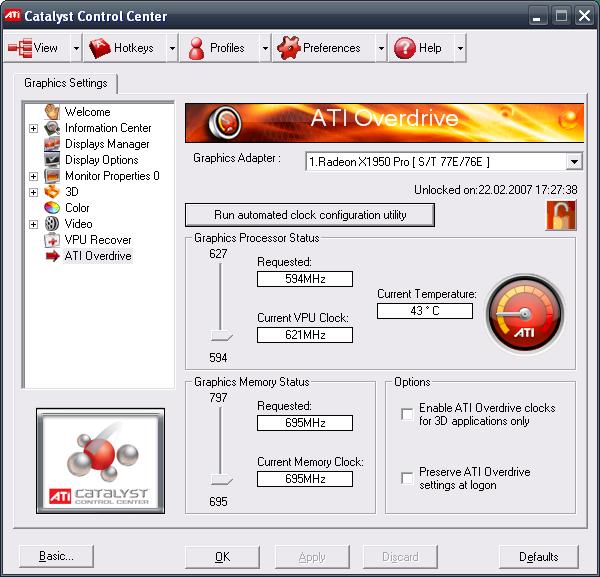
Task: Click the Monitor Properties 0 icon
Action: click(x=52, y=176)
